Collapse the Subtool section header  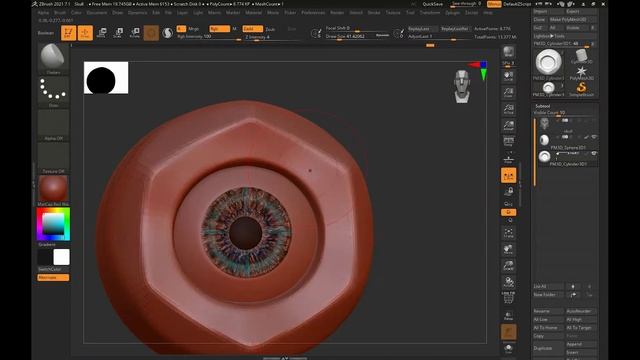[543, 106]
